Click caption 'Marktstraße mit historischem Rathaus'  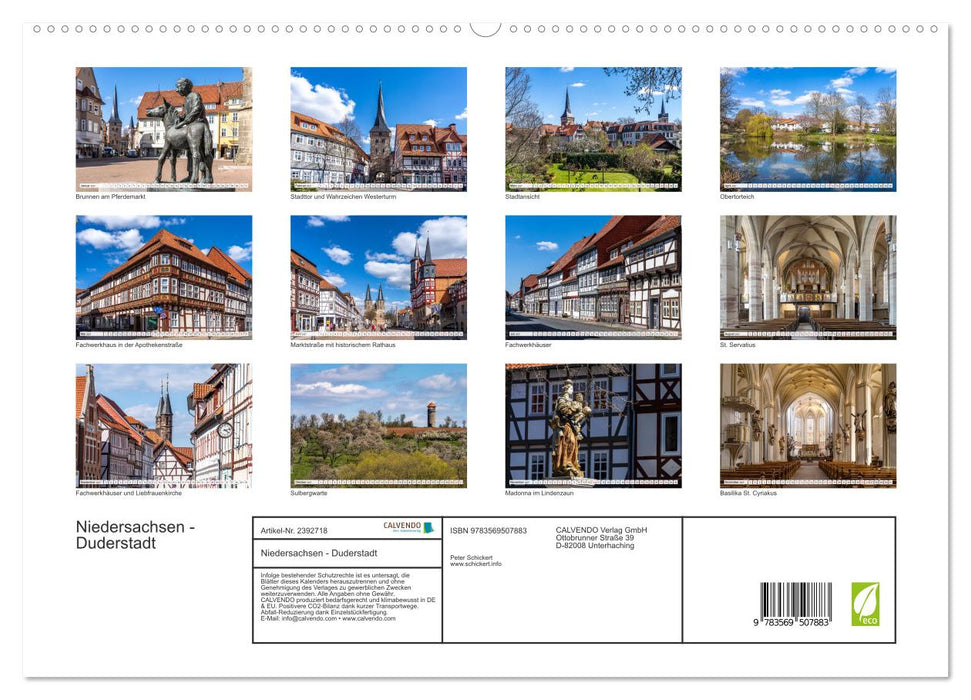tap(342, 345)
